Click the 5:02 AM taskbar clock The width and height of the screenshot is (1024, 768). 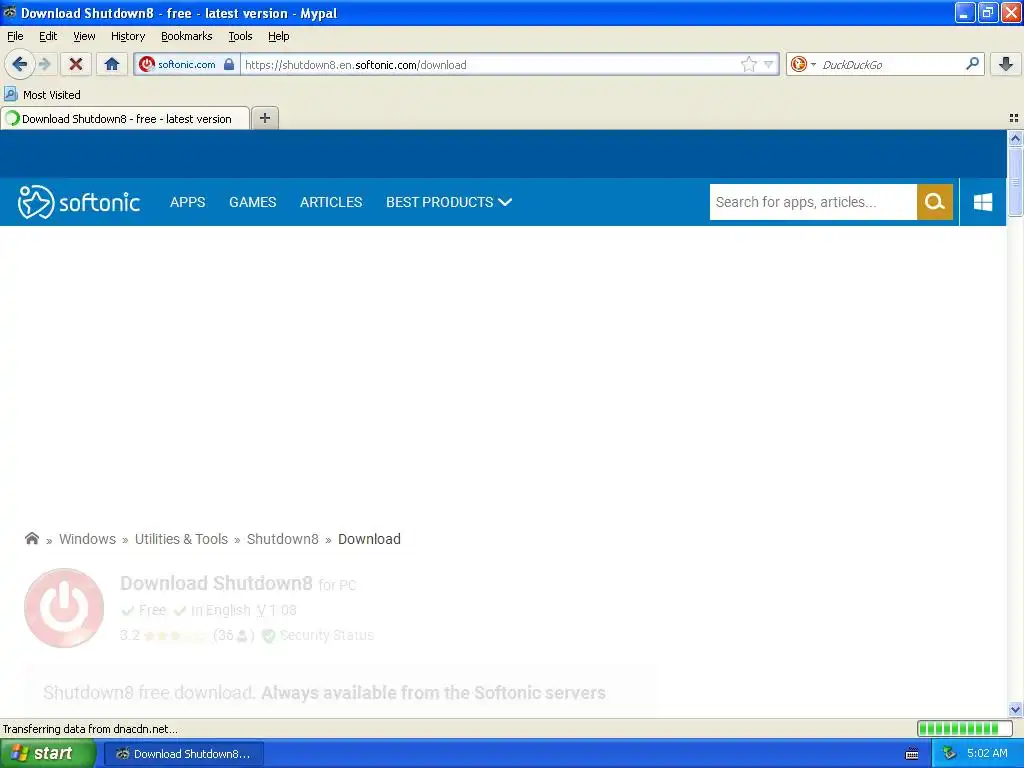[987, 754]
